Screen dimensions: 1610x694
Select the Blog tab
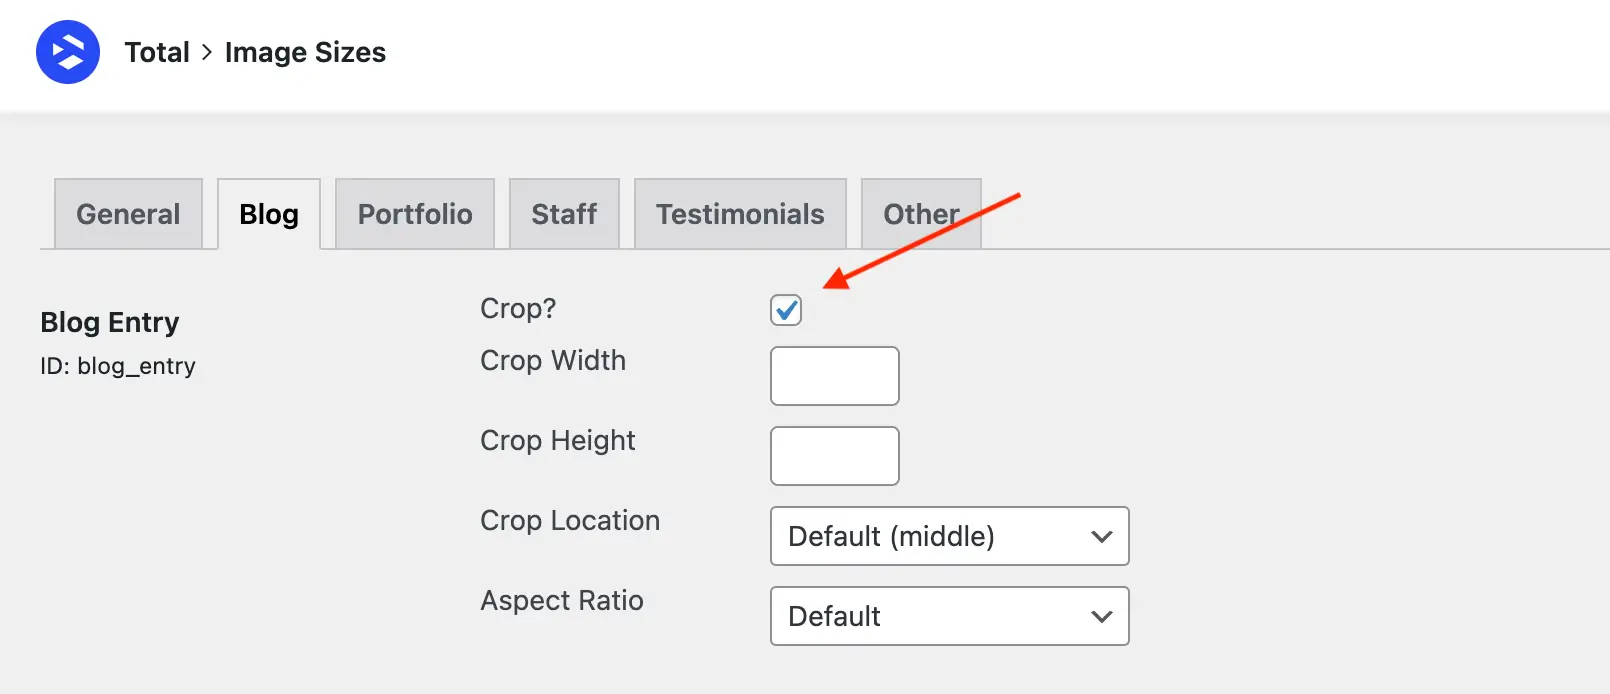(269, 214)
